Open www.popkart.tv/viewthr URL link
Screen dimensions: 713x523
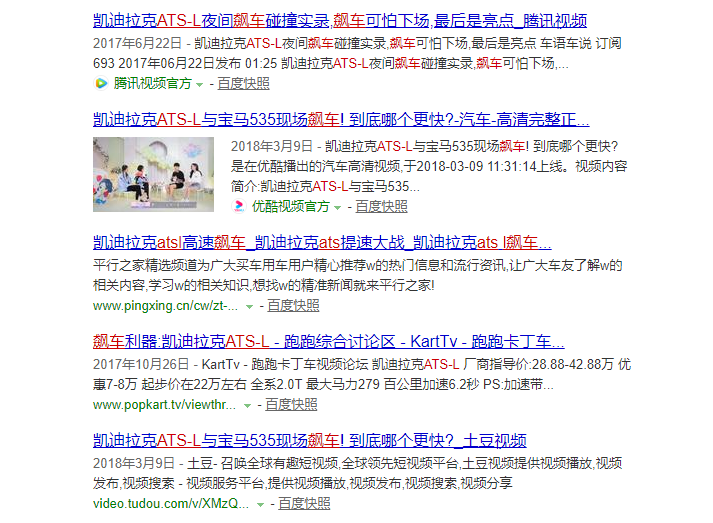pyautogui.click(x=164, y=405)
